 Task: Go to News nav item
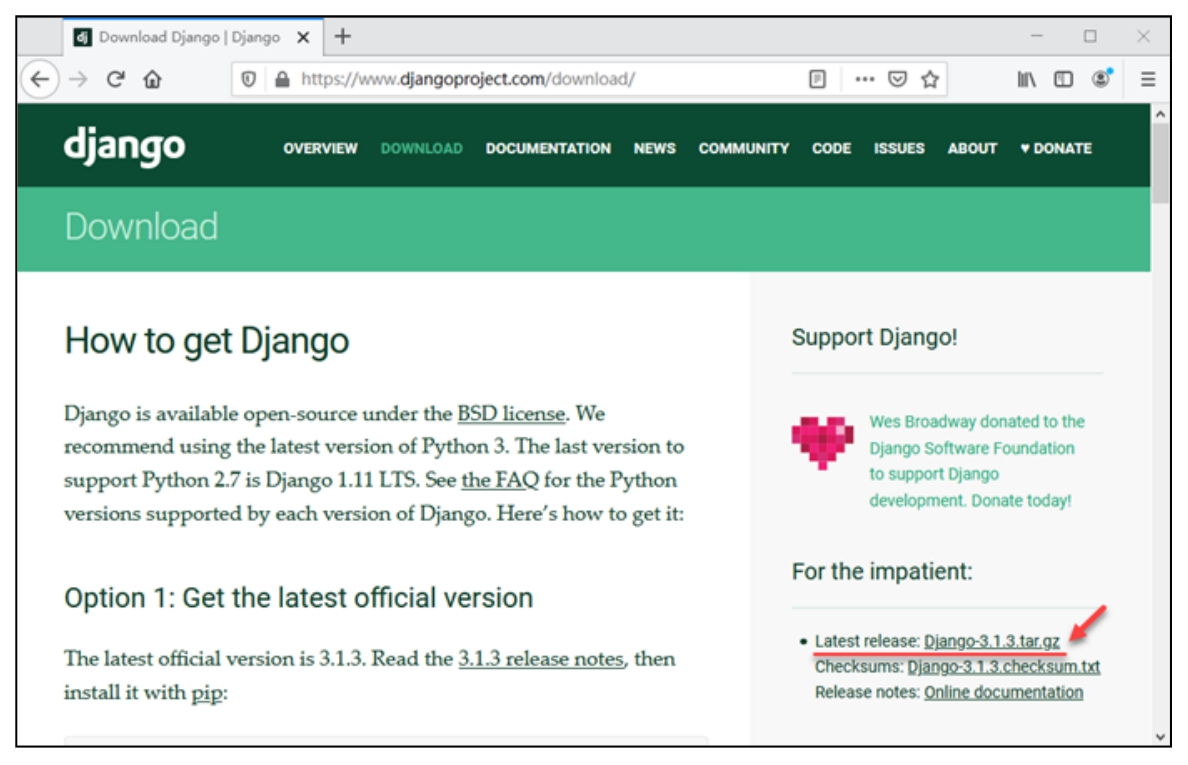point(655,148)
